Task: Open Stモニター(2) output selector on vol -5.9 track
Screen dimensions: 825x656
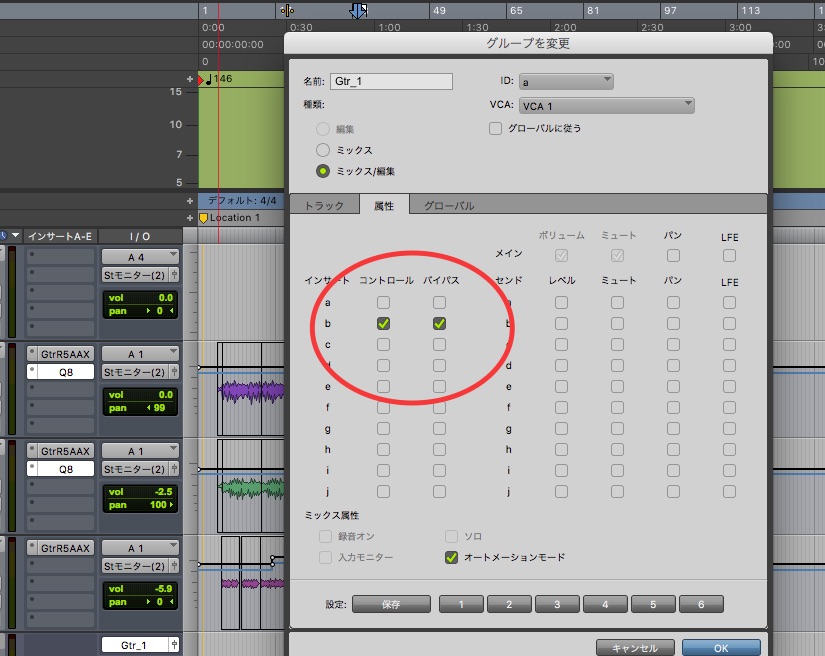Action: click(135, 566)
